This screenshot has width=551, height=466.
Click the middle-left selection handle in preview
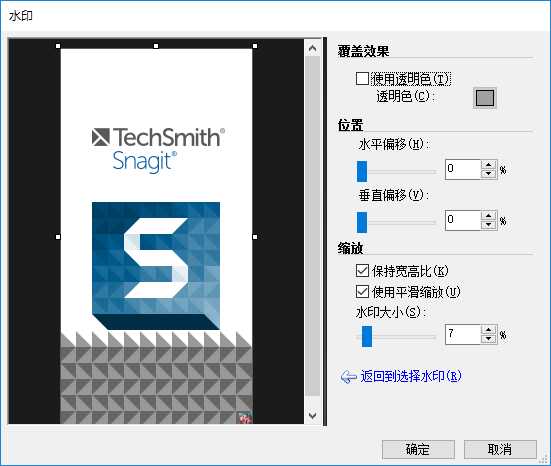[58, 237]
